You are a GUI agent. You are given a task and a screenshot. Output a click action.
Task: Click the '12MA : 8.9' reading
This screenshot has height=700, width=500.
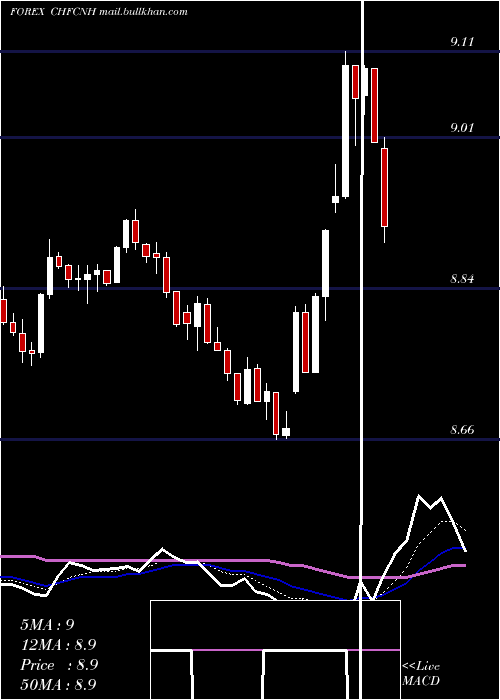pos(58,645)
